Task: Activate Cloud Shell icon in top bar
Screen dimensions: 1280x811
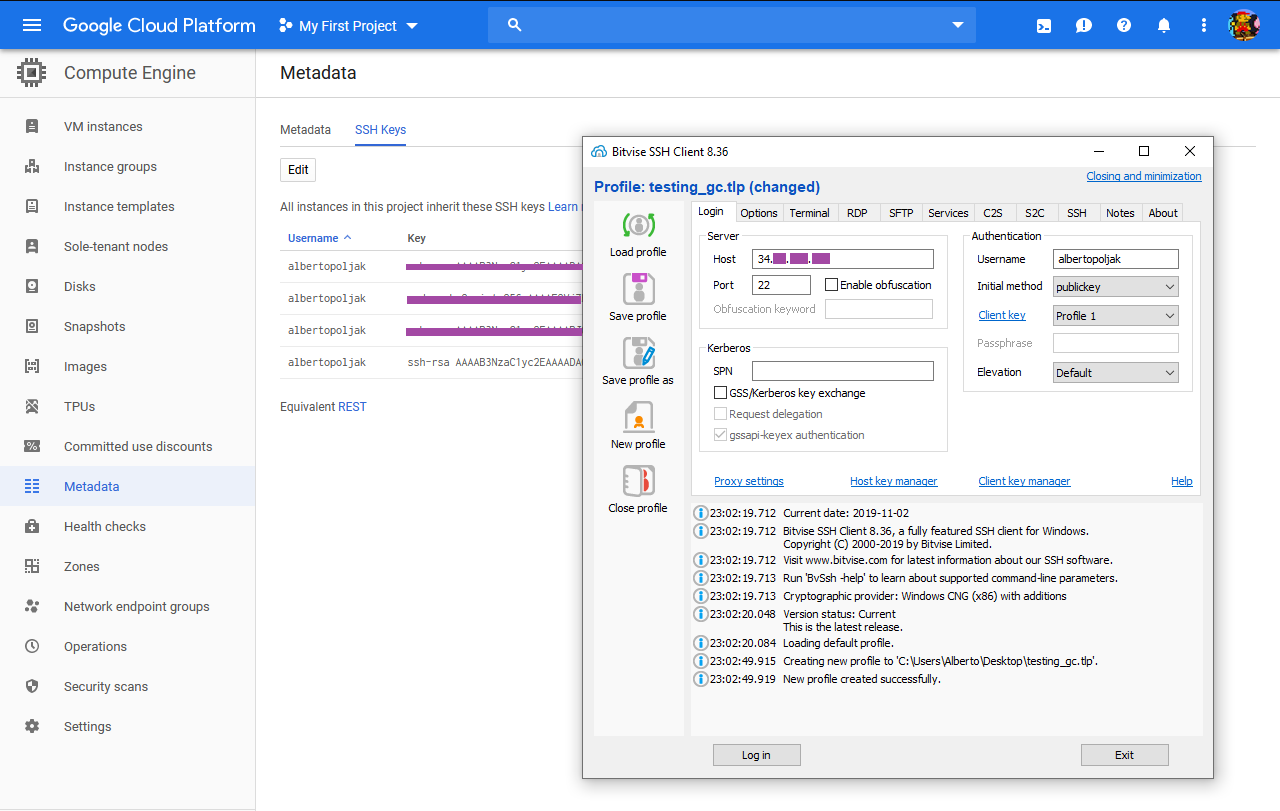Action: pos(1044,25)
